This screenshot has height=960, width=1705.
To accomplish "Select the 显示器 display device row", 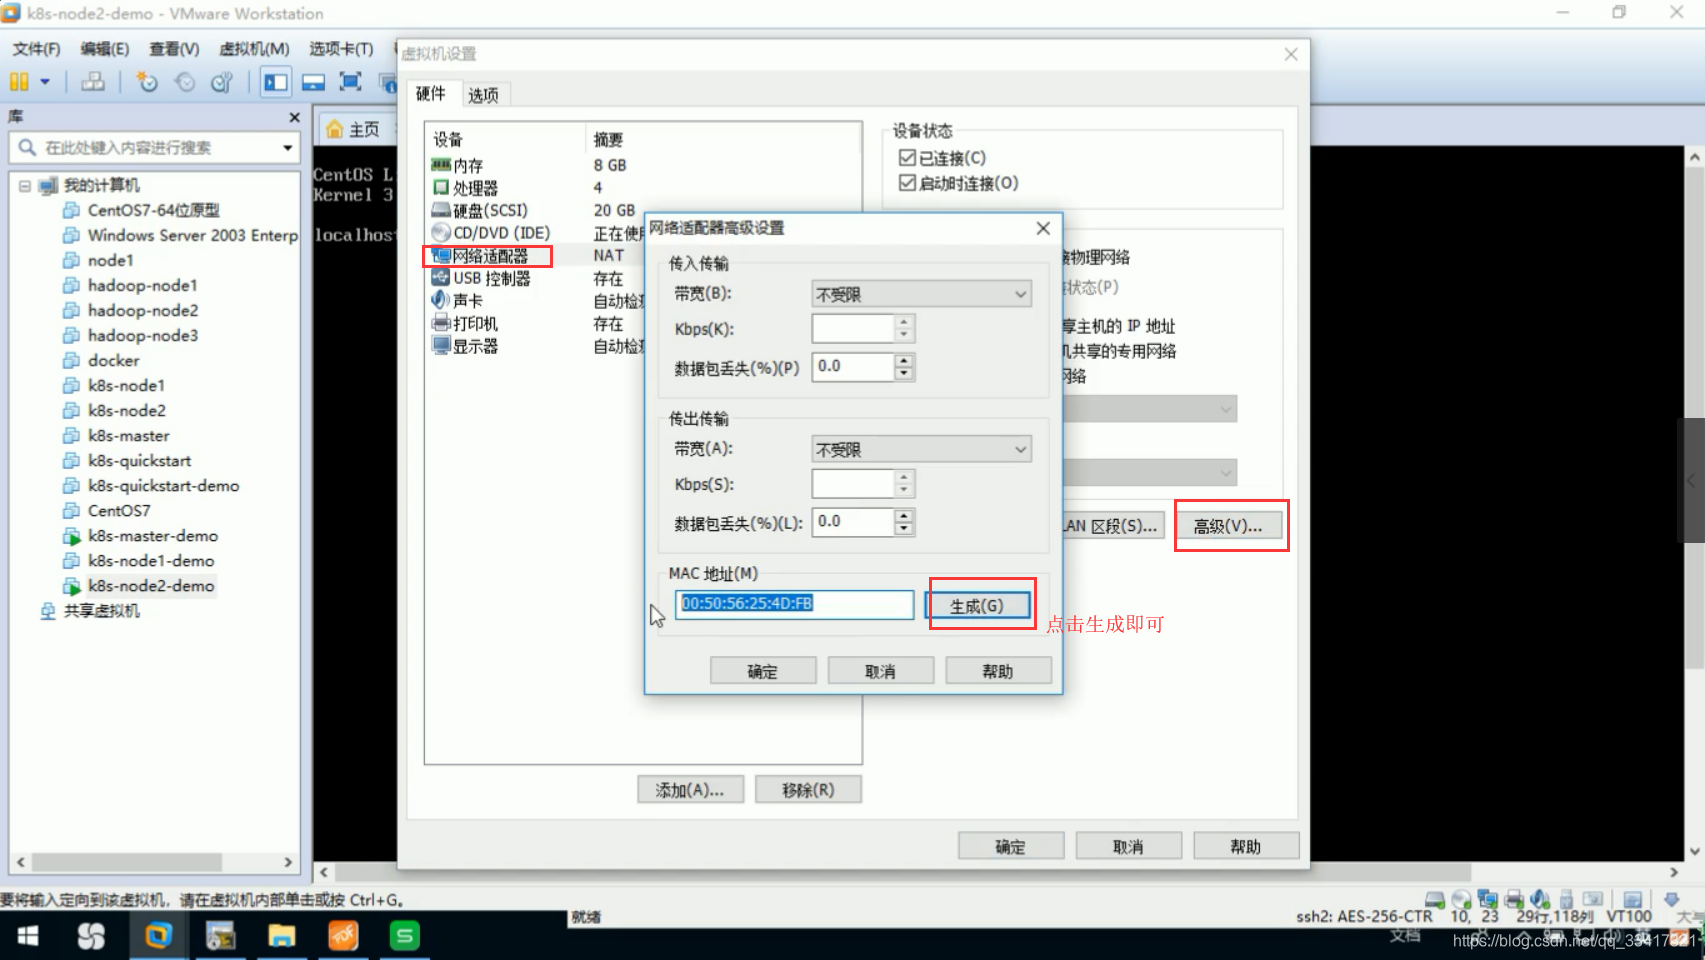I will [538, 346].
